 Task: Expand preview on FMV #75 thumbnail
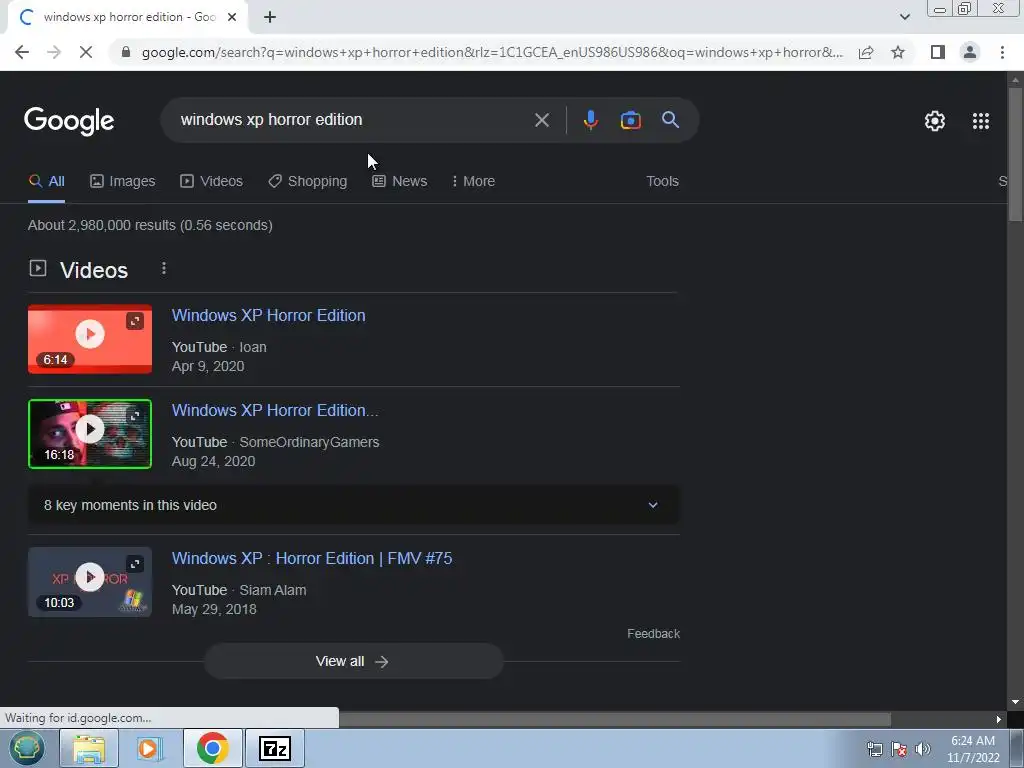click(x=135, y=564)
